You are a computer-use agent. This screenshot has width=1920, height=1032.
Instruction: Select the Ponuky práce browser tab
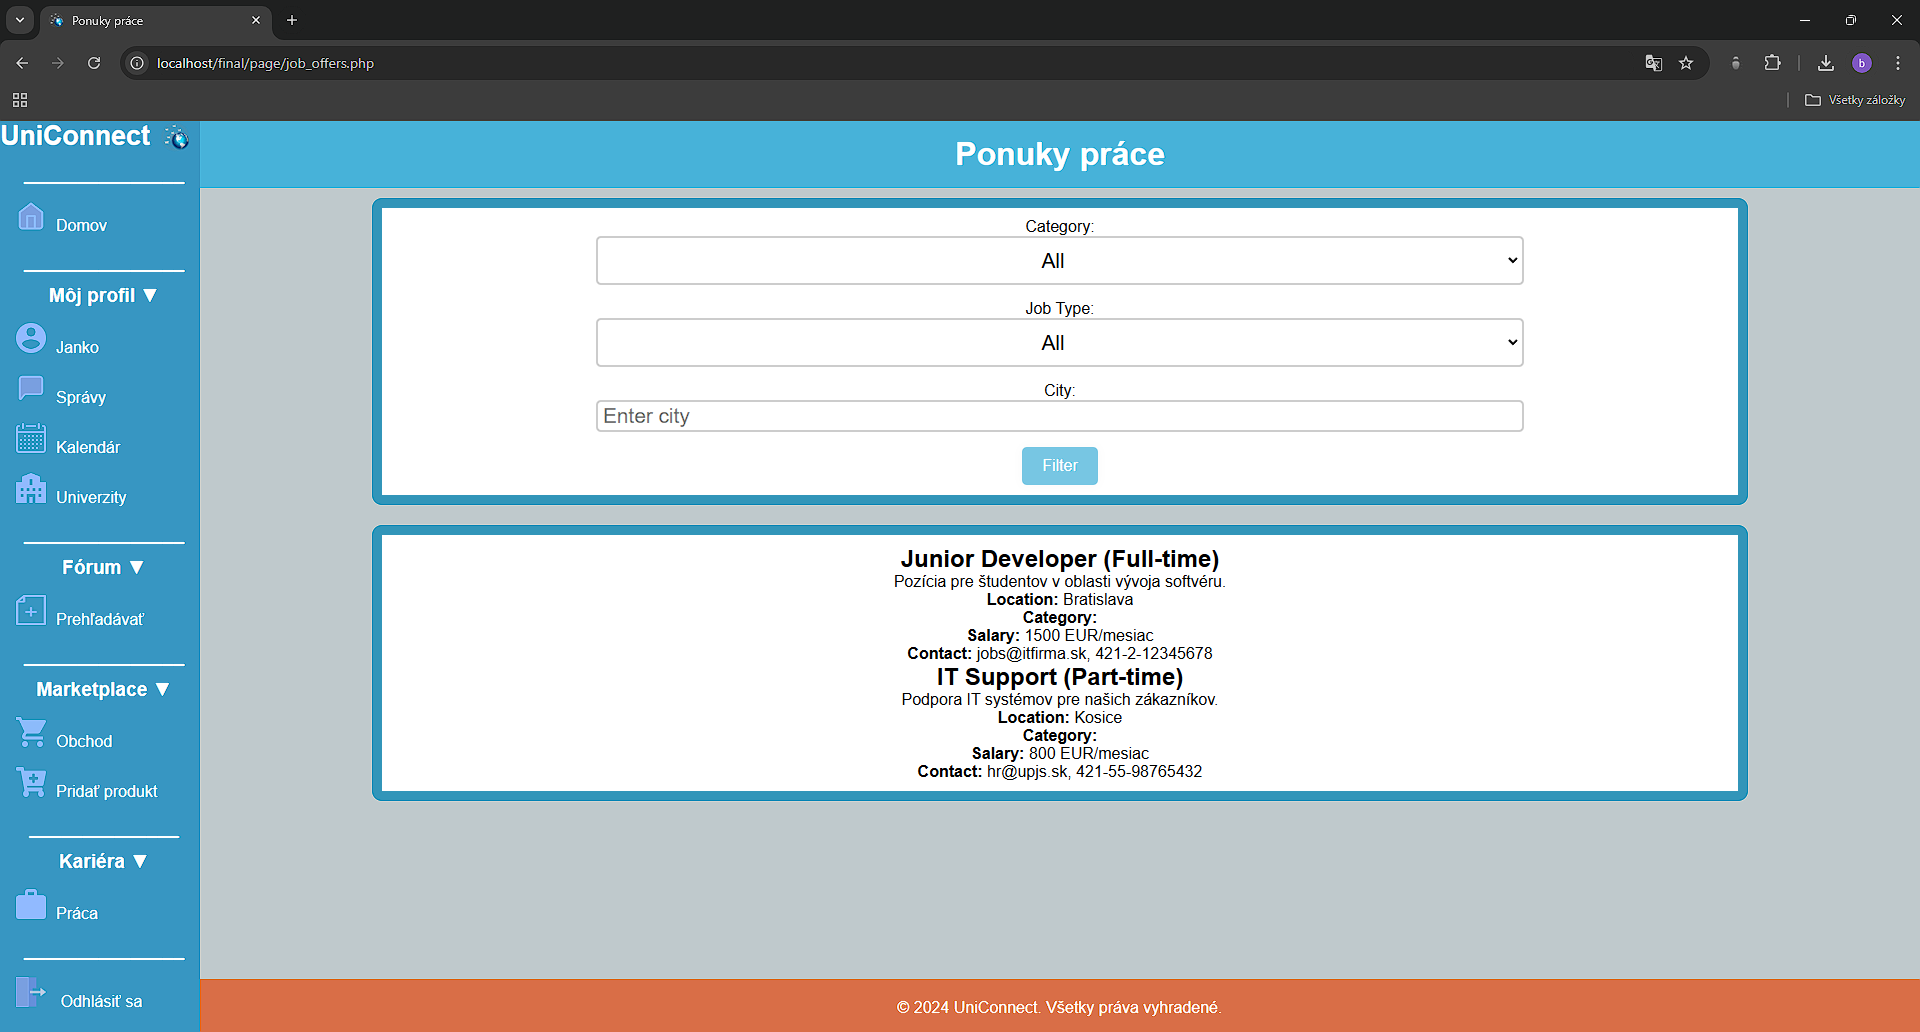click(155, 20)
